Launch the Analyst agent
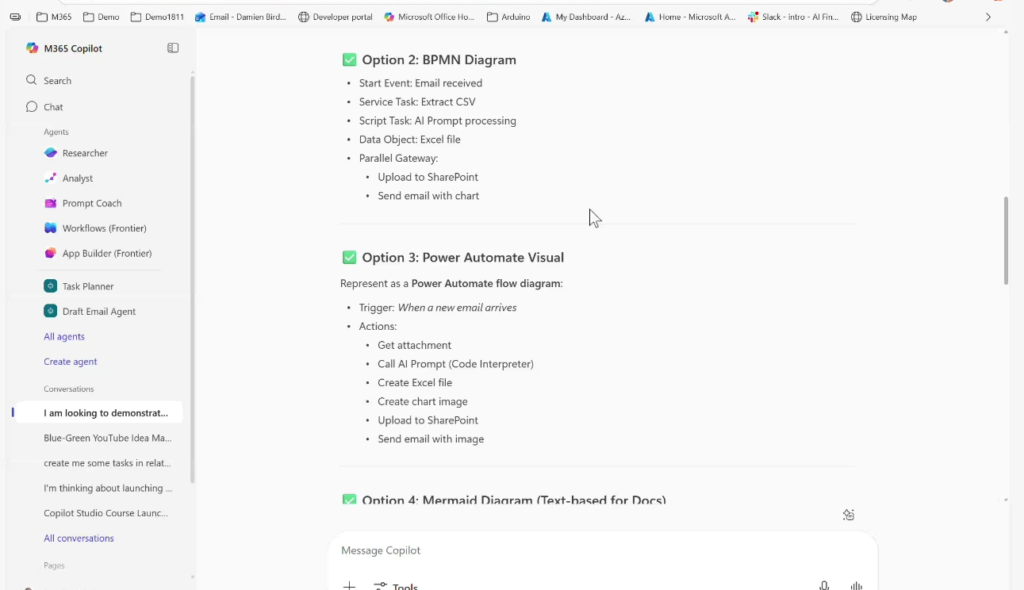Image resolution: width=1024 pixels, height=590 pixels. pyautogui.click(x=77, y=178)
